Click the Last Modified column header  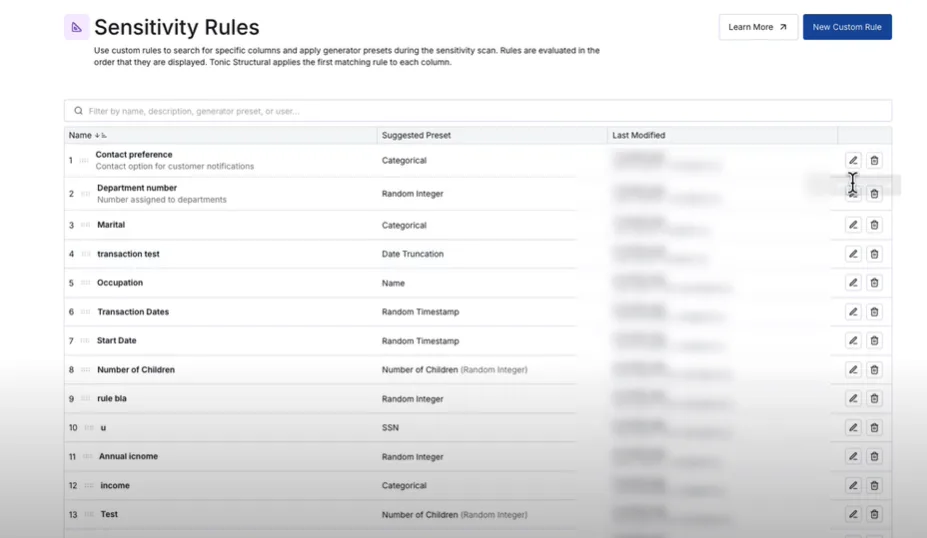click(x=638, y=135)
